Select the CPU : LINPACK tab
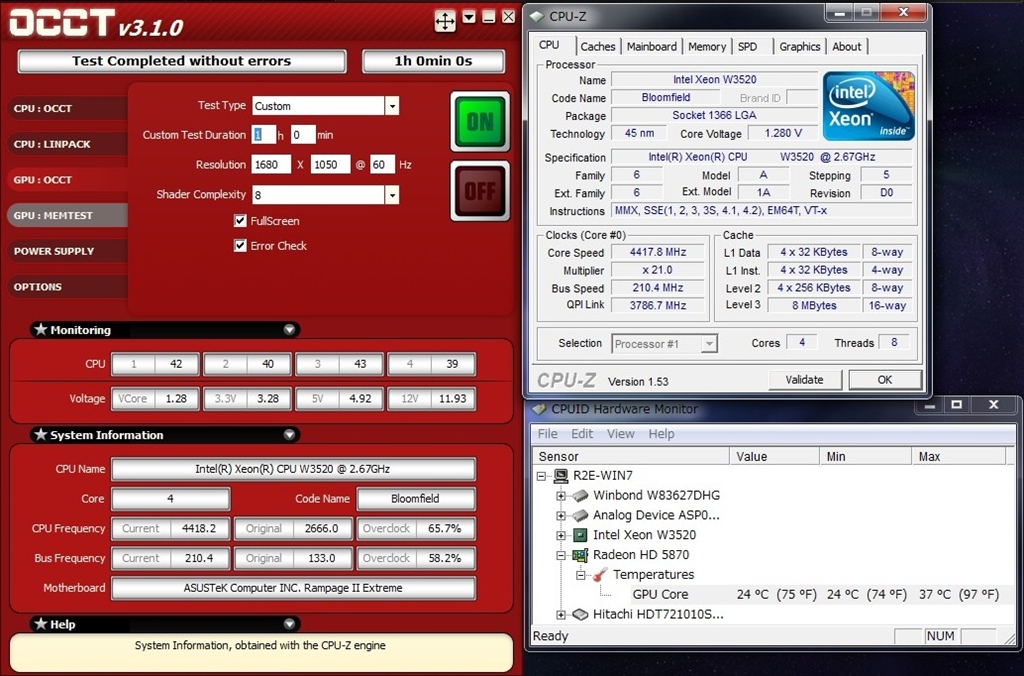The width and height of the screenshot is (1024, 676). 67,144
